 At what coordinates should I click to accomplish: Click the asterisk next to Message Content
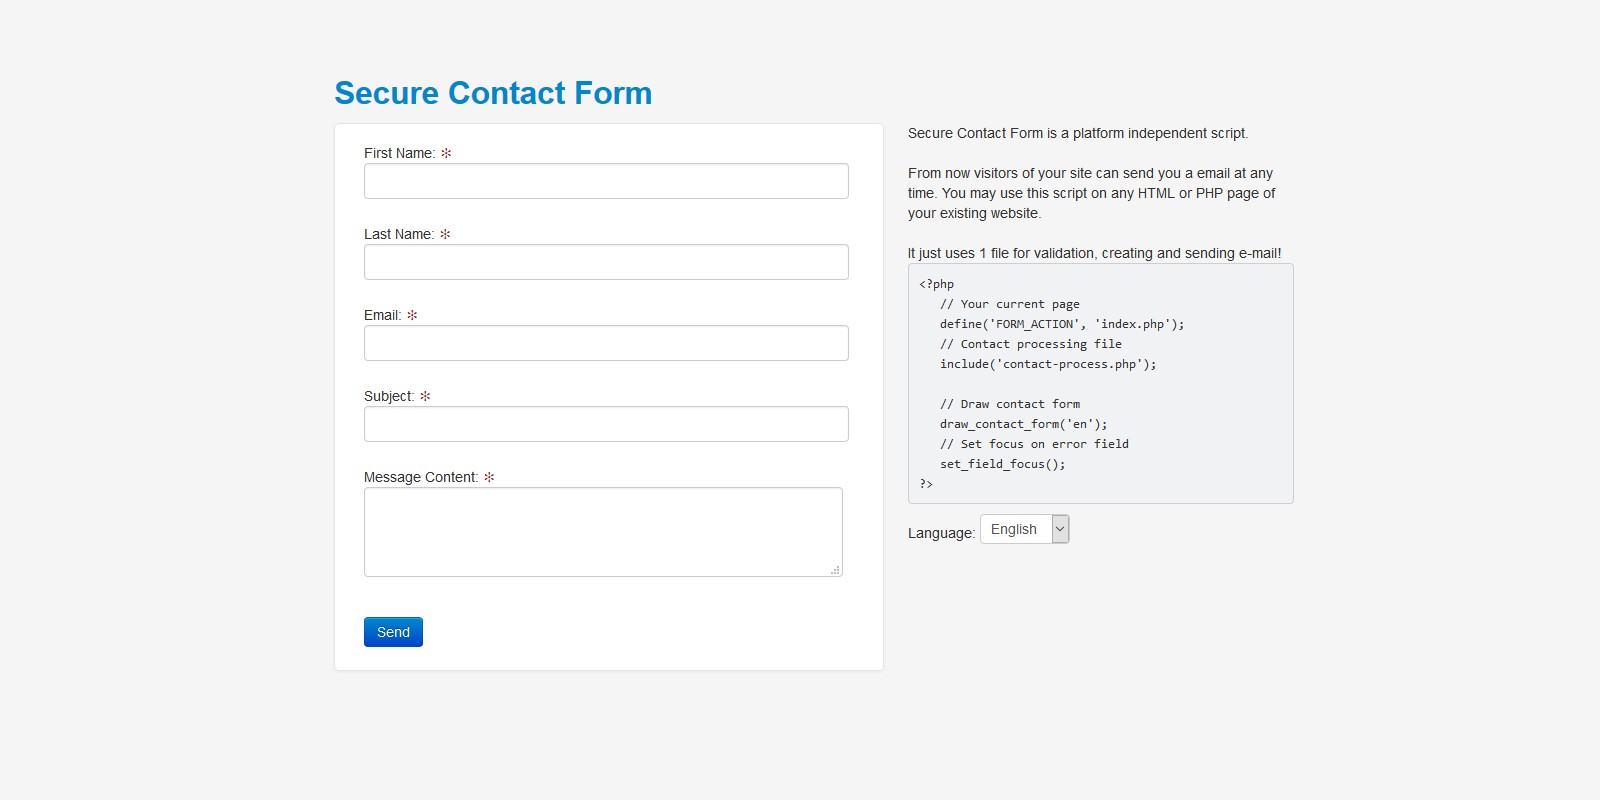click(x=489, y=477)
